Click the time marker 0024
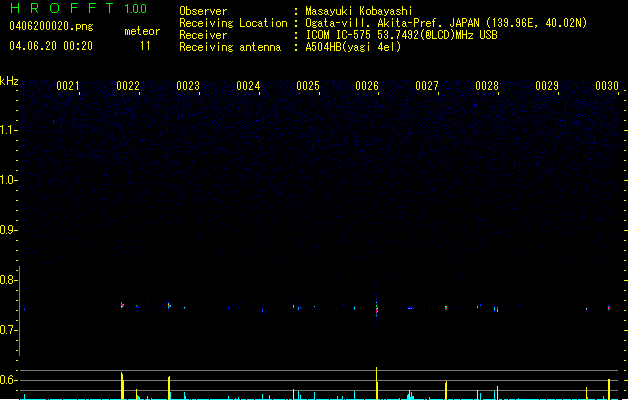The width and height of the screenshot is (629, 400). (x=248, y=85)
